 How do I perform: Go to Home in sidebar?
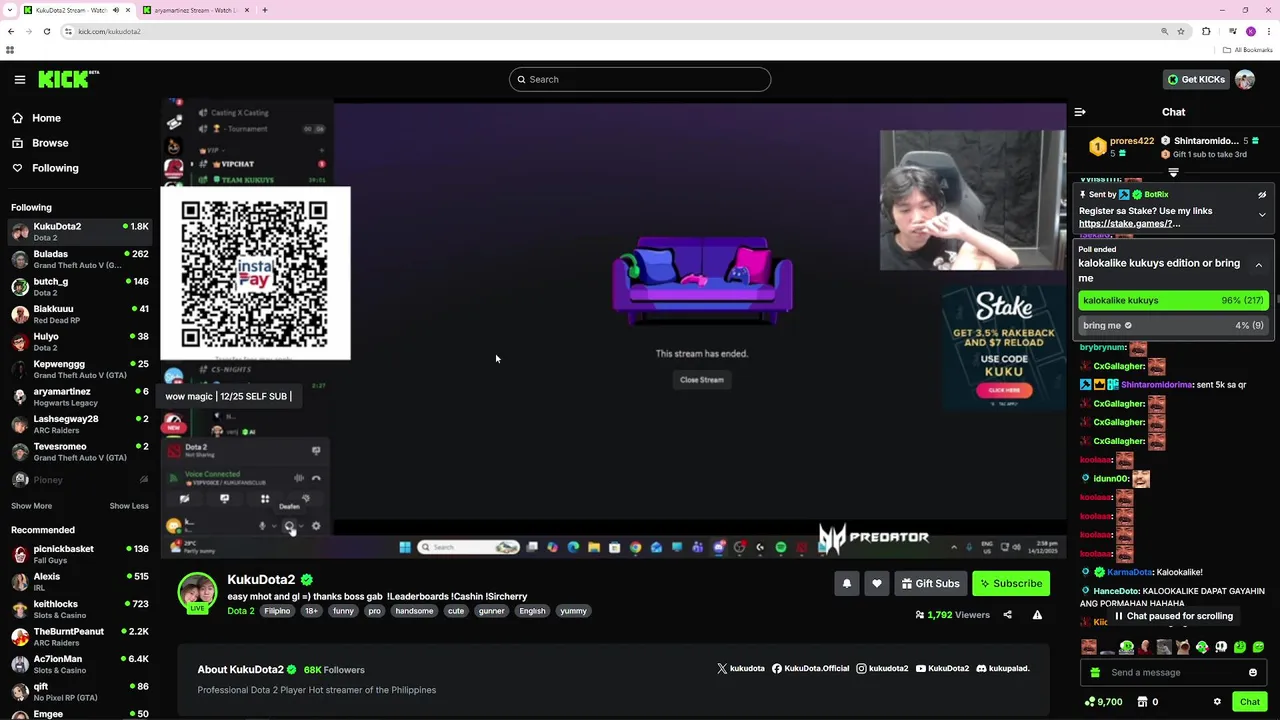click(46, 118)
